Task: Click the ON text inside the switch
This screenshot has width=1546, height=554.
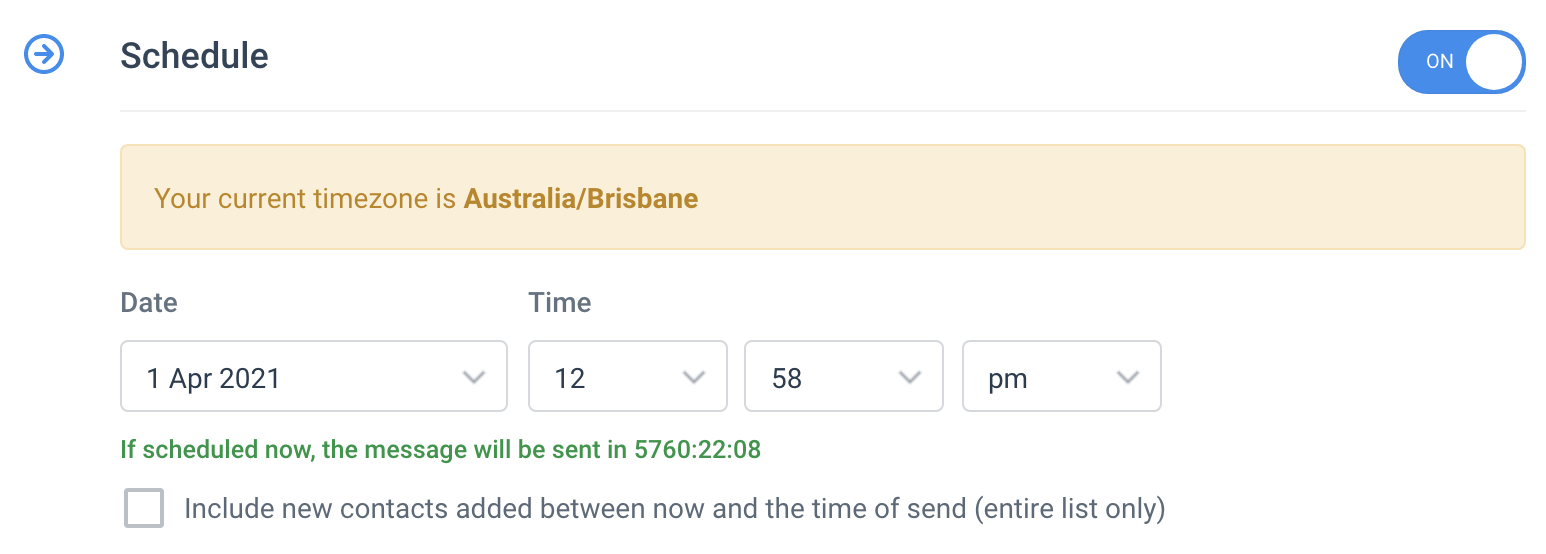Action: (x=1440, y=62)
